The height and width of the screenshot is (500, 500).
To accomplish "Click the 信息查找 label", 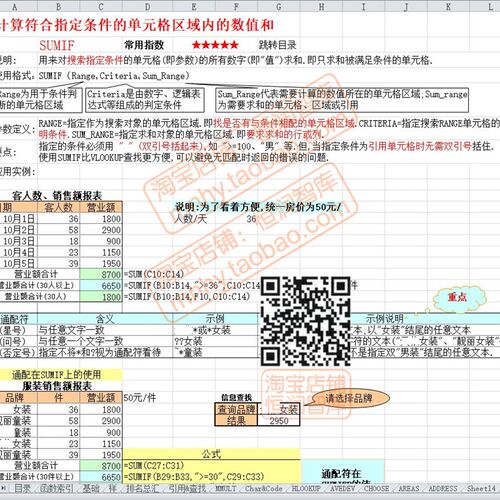I will pyautogui.click(x=236, y=397).
